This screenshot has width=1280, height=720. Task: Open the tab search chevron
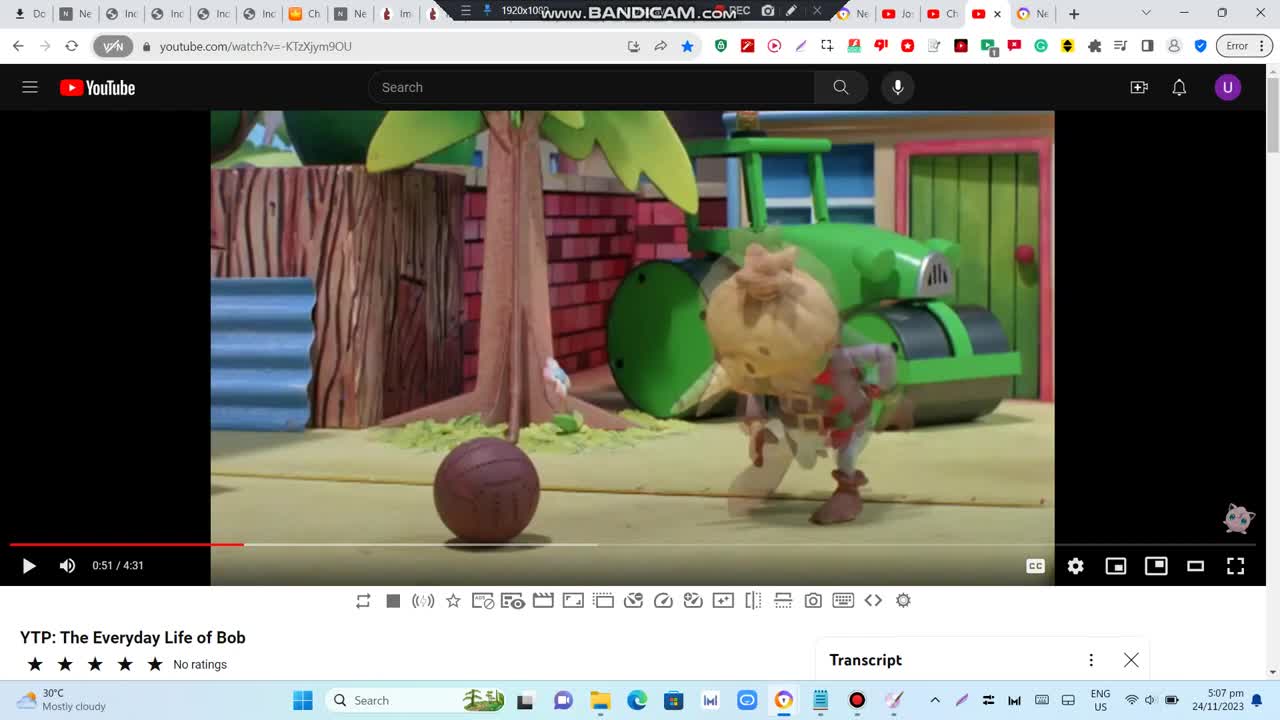click(x=1146, y=13)
